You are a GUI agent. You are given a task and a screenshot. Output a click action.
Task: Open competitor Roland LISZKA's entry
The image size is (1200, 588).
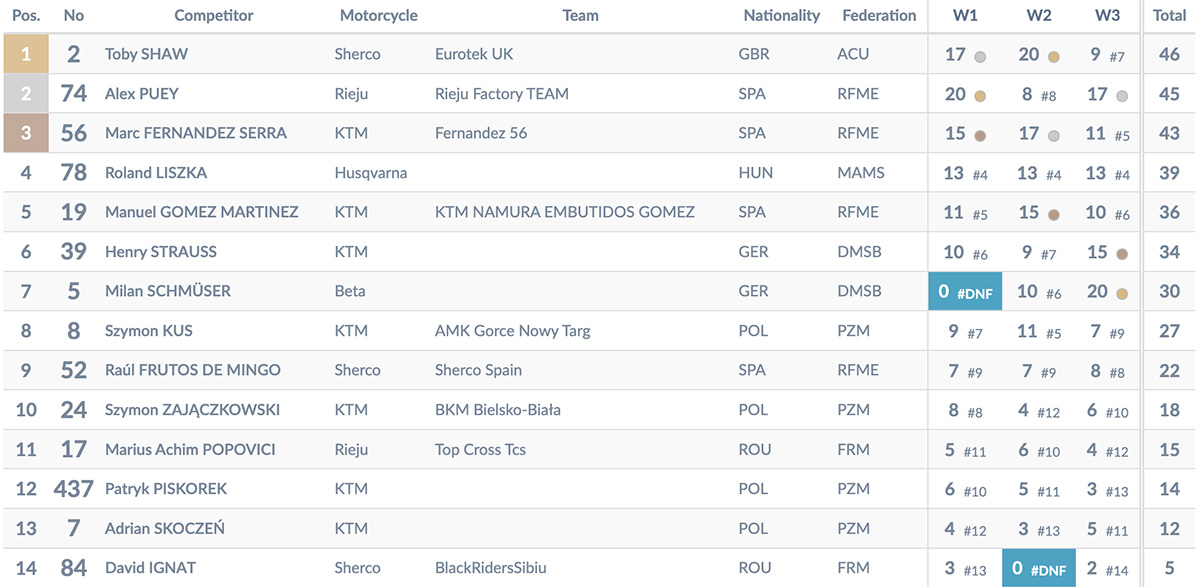156,173
